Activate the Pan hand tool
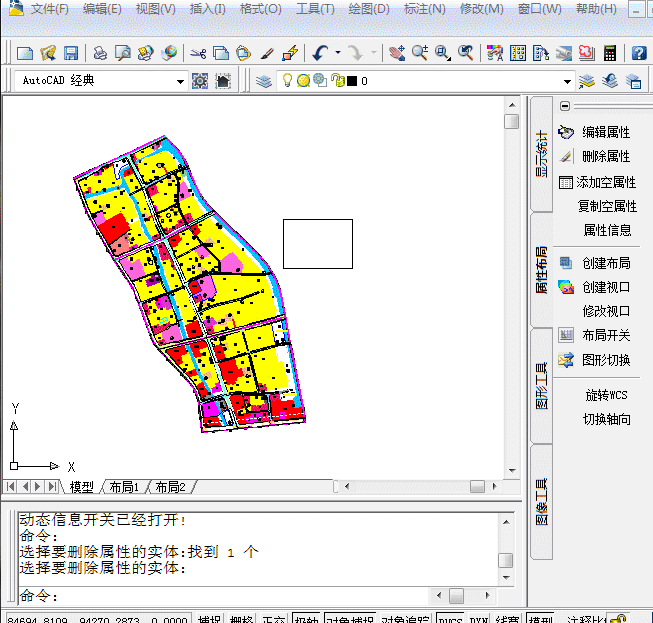 point(396,53)
